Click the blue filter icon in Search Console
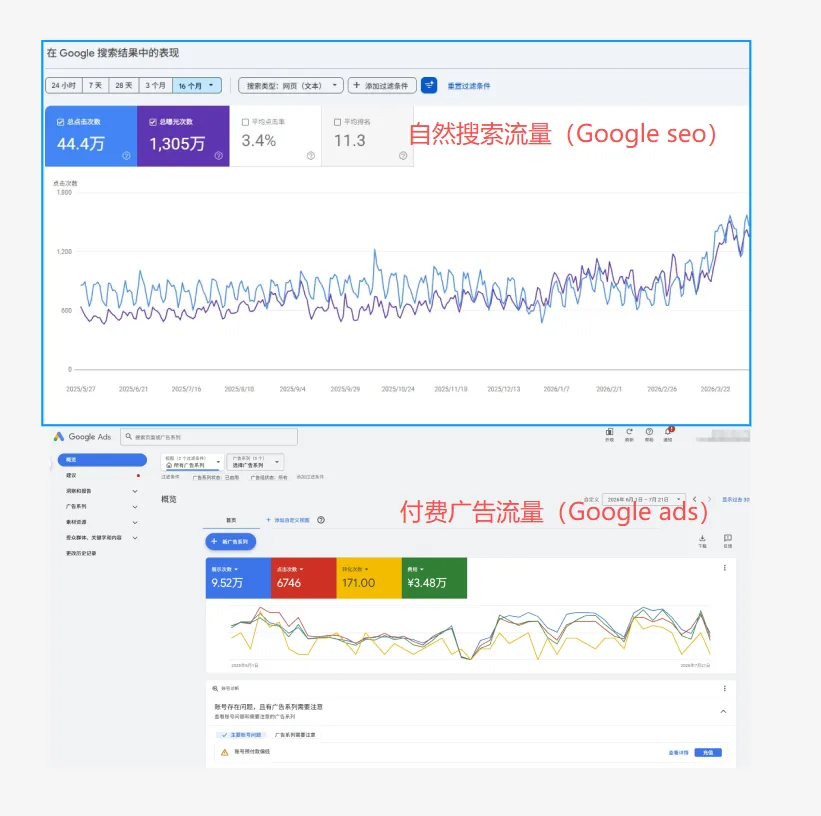The image size is (821, 816). (x=429, y=85)
